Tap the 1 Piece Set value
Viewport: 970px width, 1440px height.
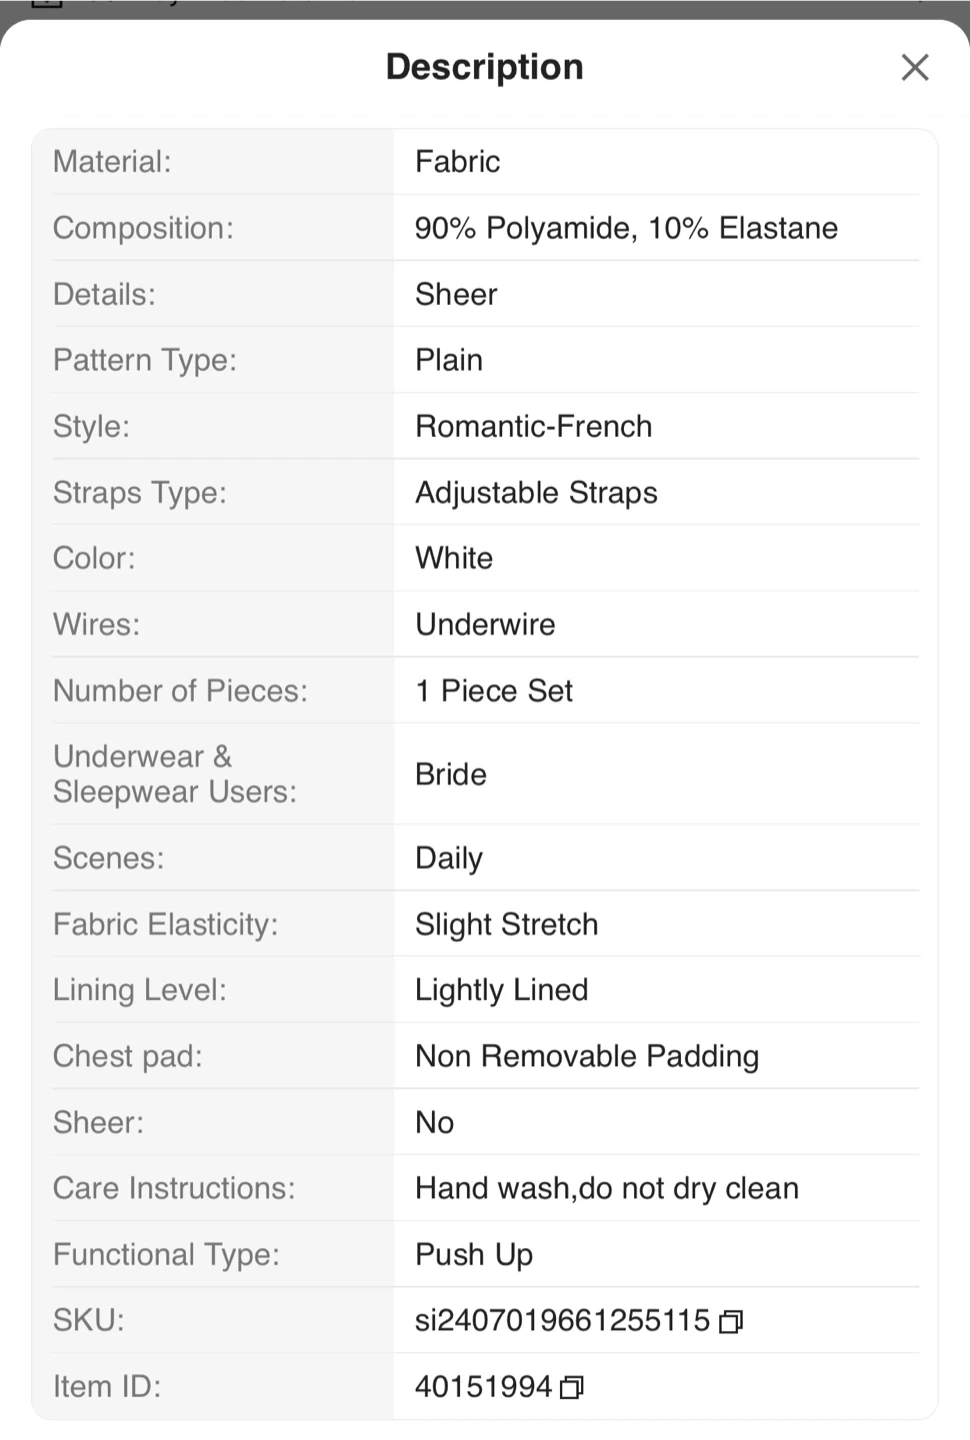point(494,691)
